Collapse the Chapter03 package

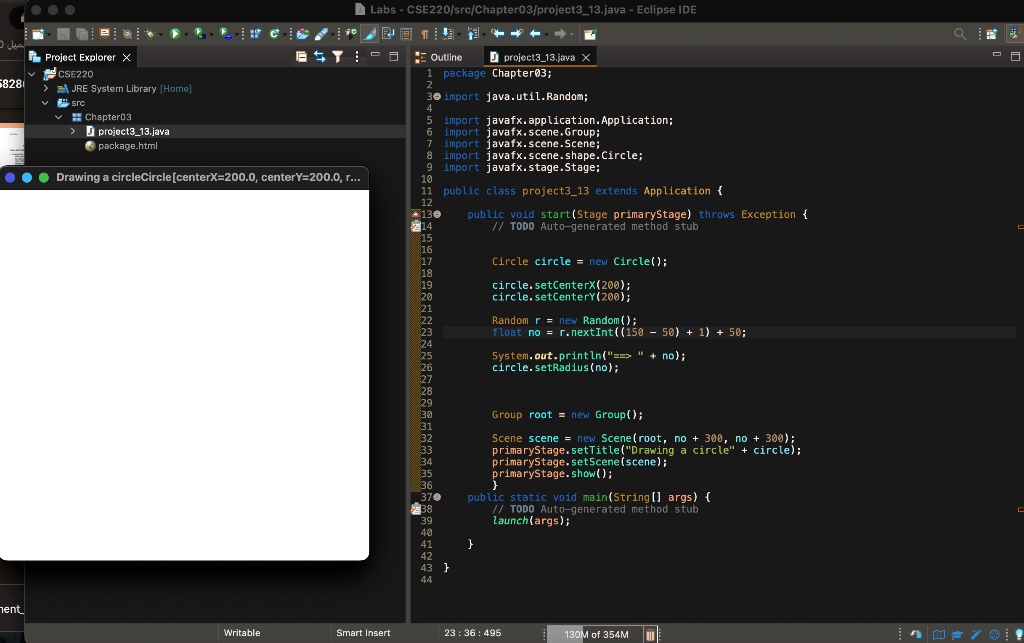tap(58, 117)
